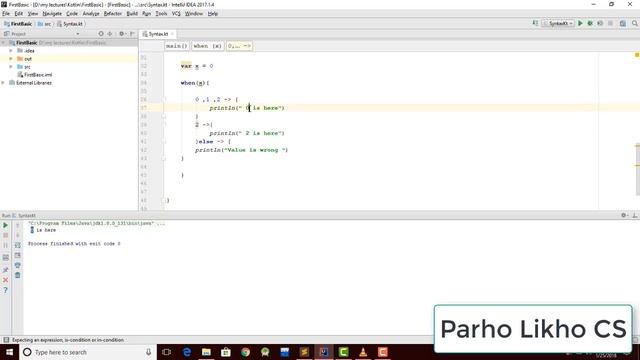Click when (x) breadcrumb
Image resolution: width=640 pixels, height=360 pixels.
coord(207,46)
